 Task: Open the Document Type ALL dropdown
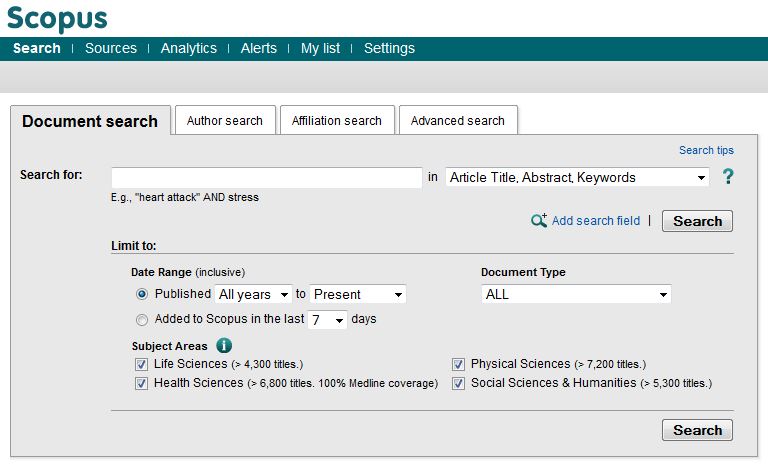(x=576, y=294)
